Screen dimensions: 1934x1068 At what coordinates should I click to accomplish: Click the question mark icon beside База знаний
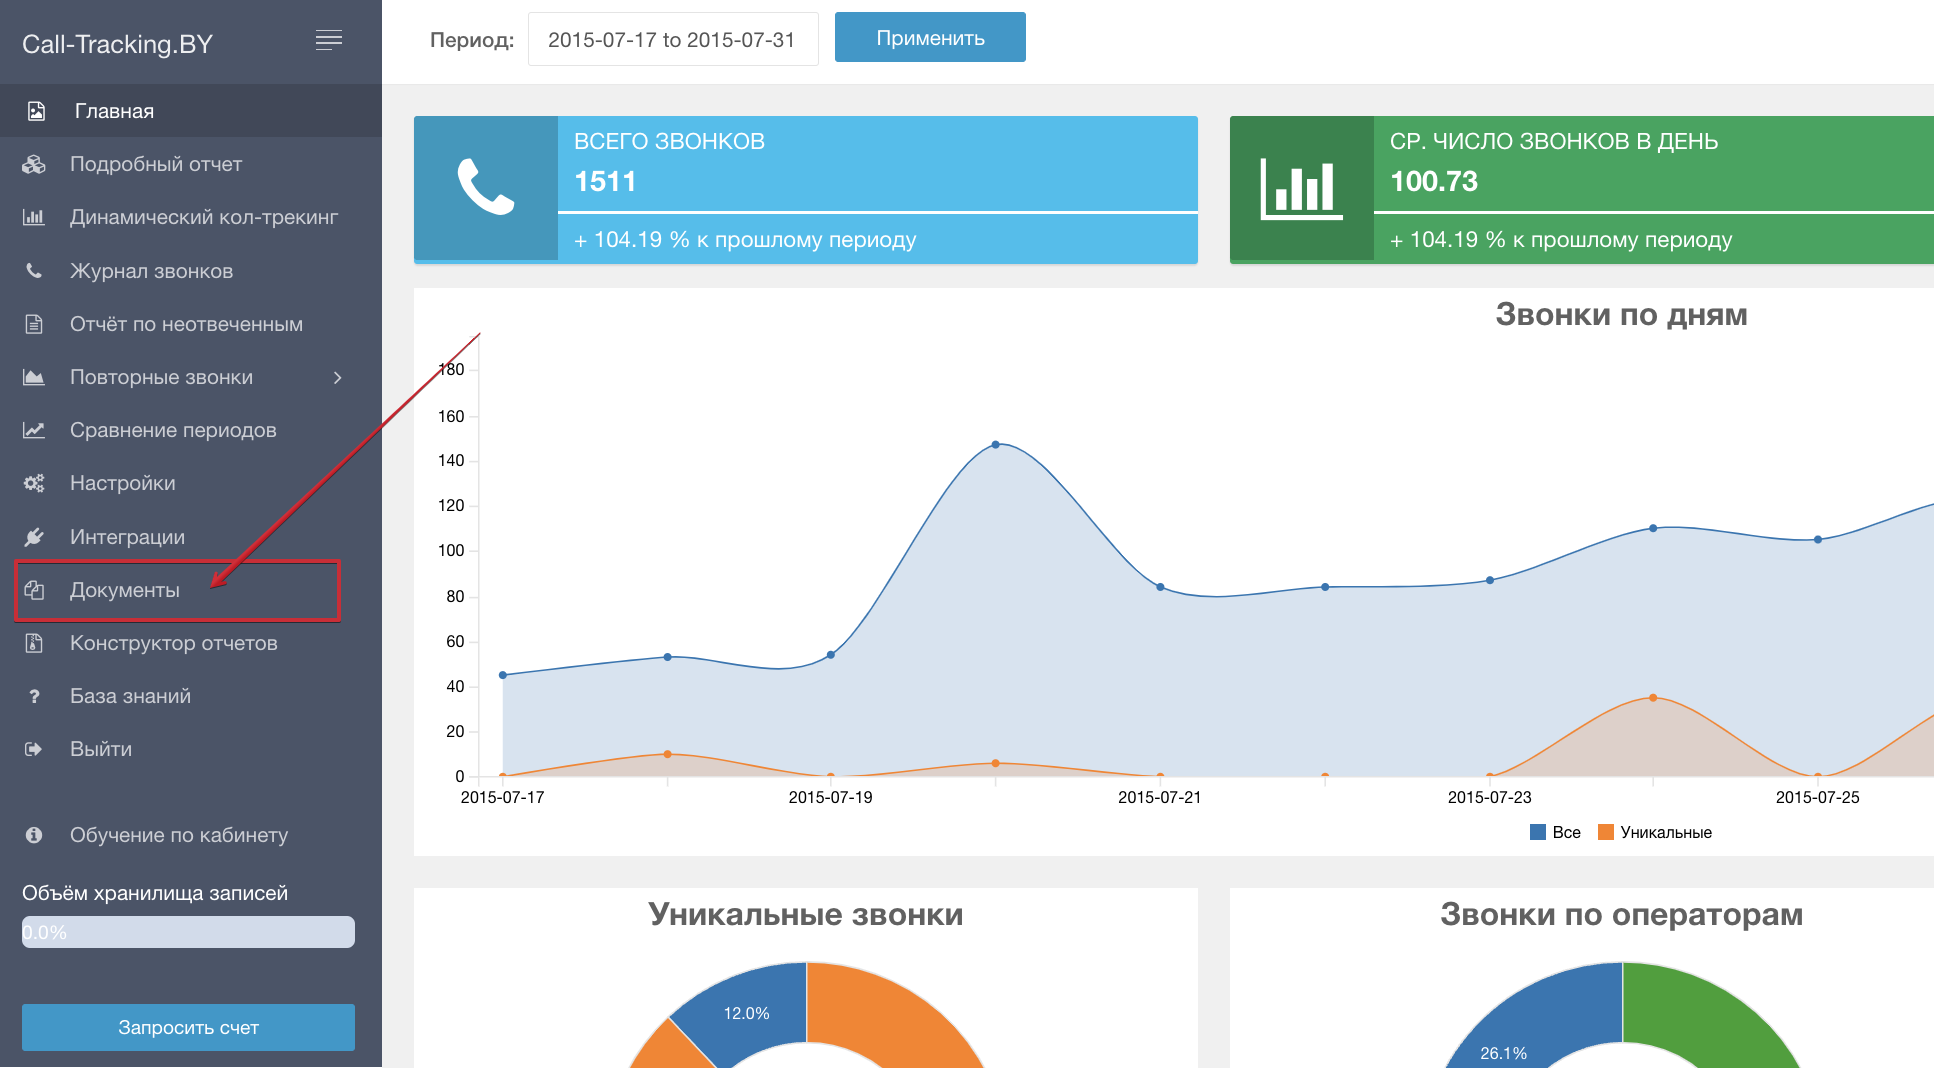coord(34,696)
